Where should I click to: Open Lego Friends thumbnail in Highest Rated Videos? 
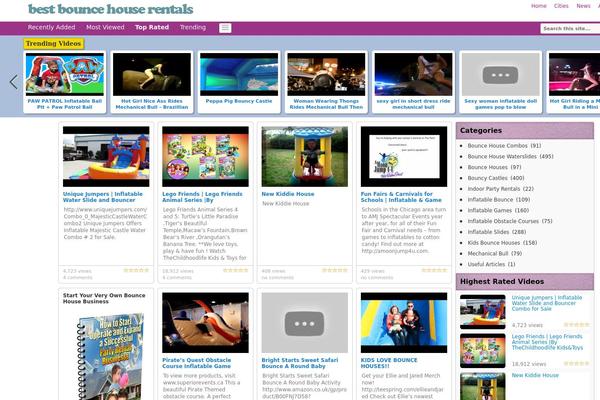(483, 351)
